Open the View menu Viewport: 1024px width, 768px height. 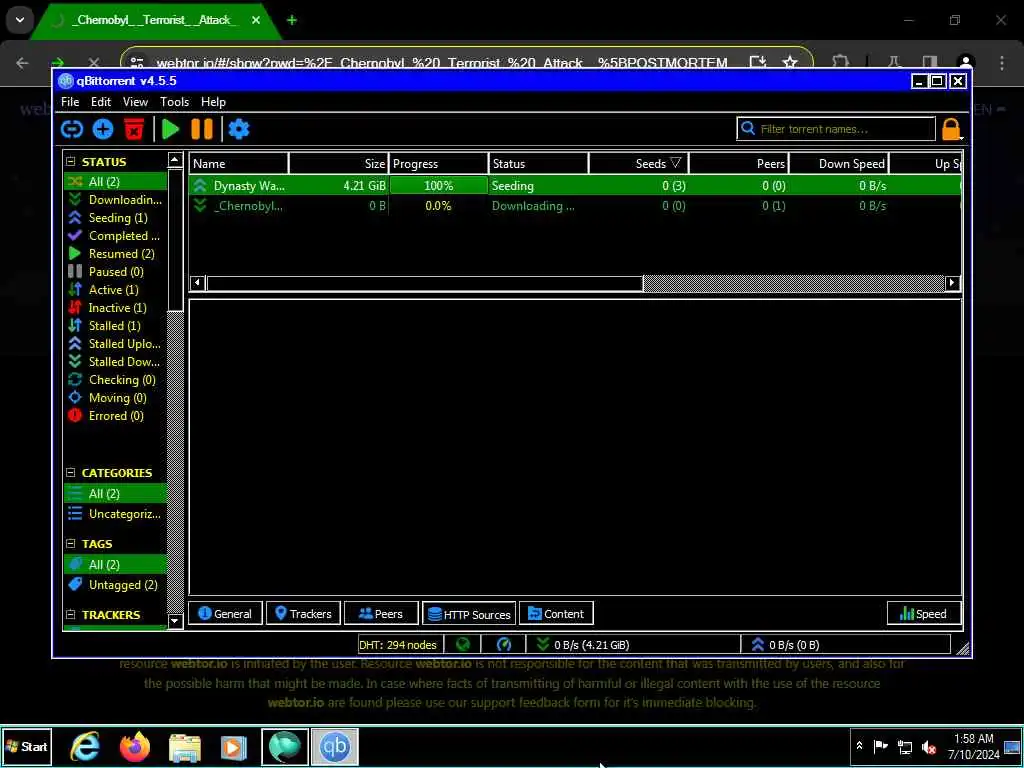tap(135, 102)
